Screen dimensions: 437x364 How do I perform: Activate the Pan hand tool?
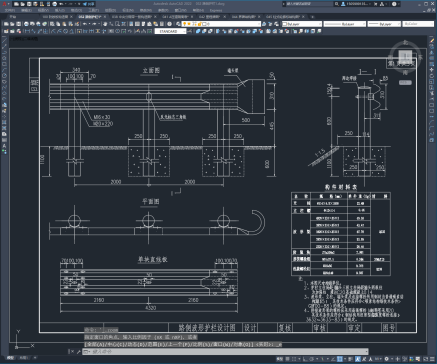(x=105, y=24)
